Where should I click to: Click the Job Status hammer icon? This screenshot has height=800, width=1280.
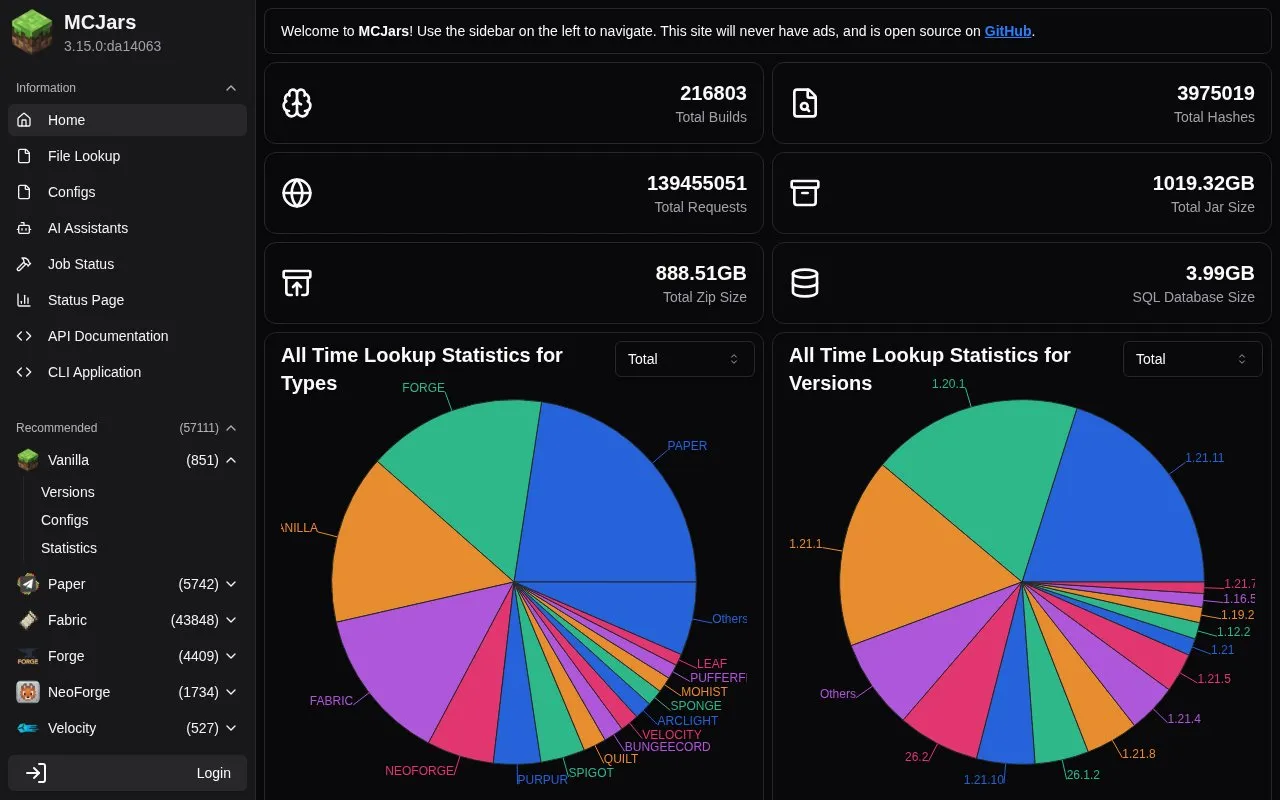point(25,264)
